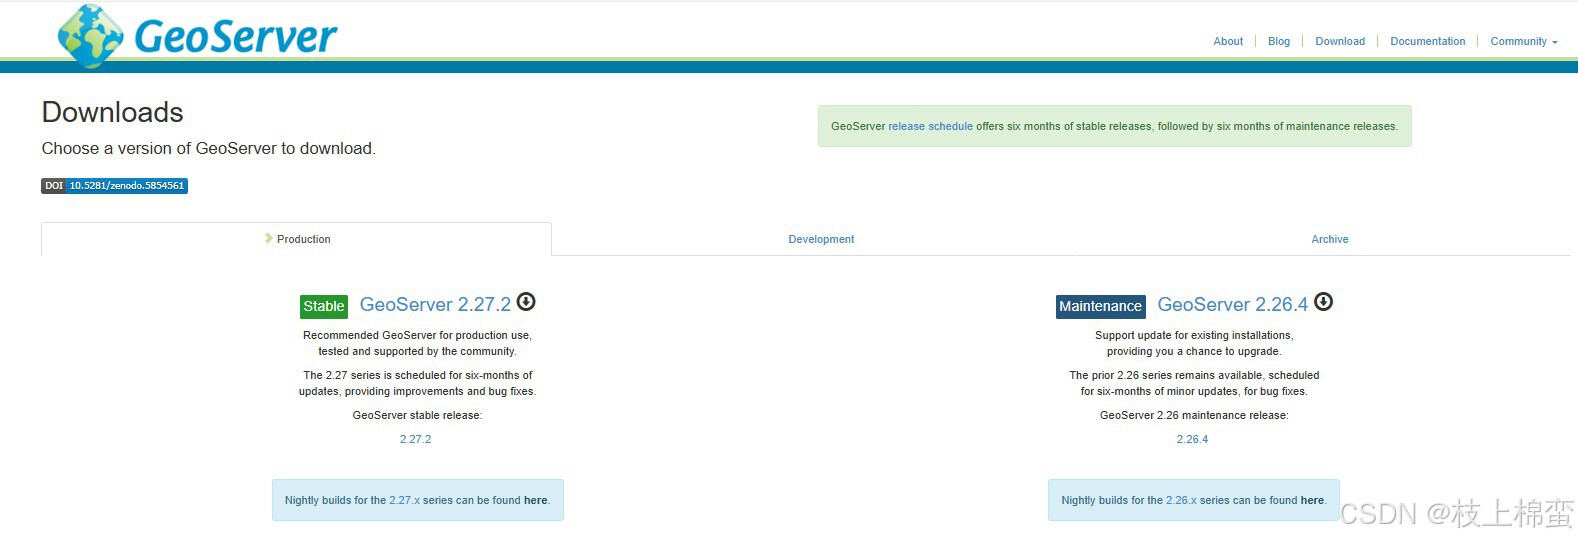Click 'Recommended GeoServer for production use' text
Image resolution: width=1578 pixels, height=541 pixels.
point(417,335)
